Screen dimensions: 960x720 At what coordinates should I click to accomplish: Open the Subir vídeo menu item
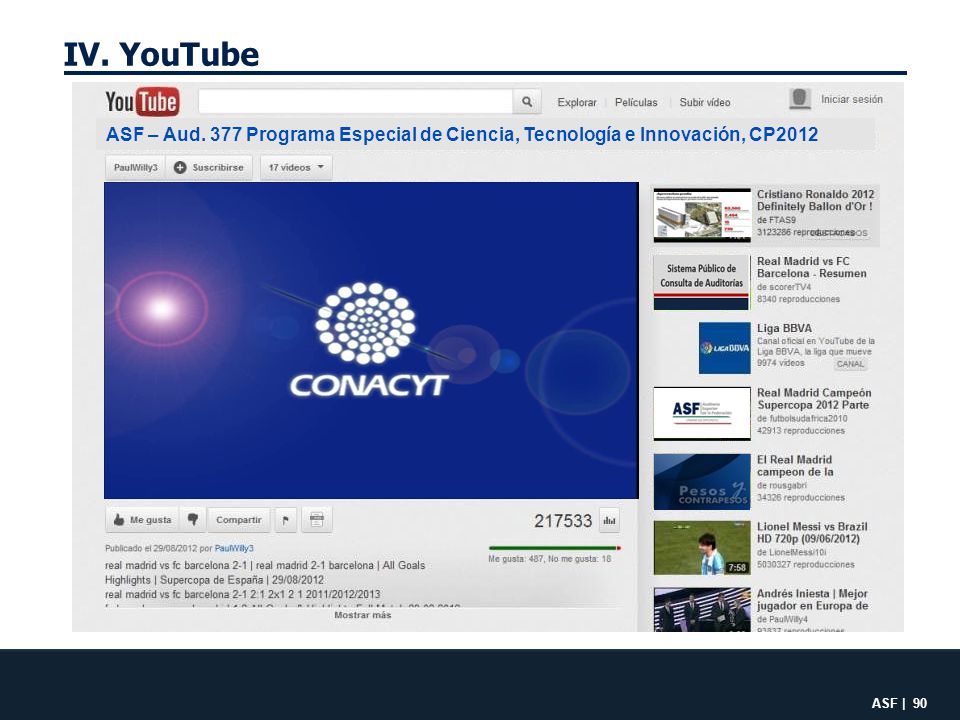coord(705,102)
